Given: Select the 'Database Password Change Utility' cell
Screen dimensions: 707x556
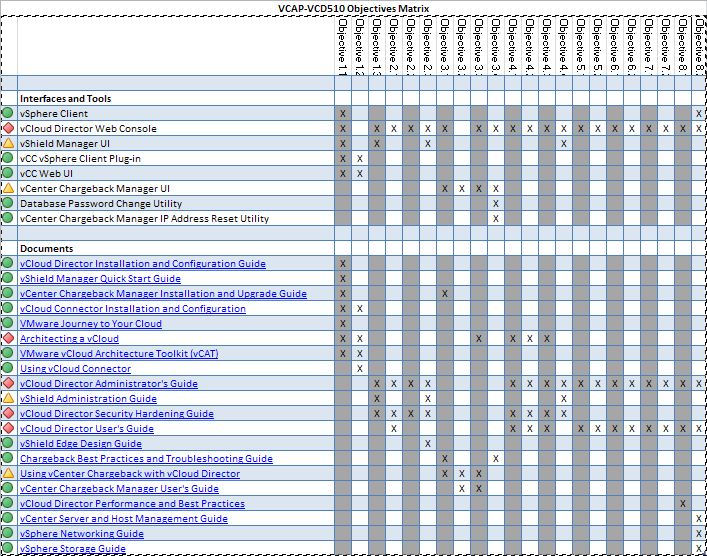Looking at the screenshot, I should click(x=176, y=203).
